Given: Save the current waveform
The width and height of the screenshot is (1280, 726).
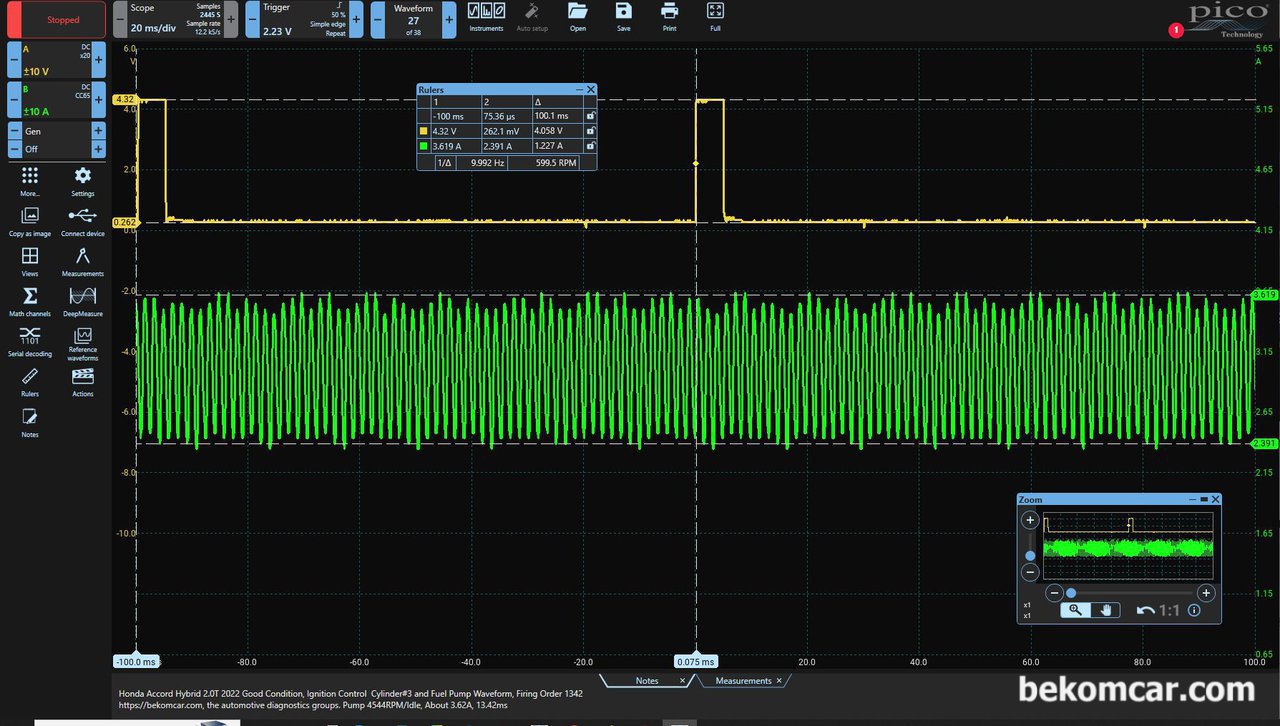Looking at the screenshot, I should pyautogui.click(x=624, y=15).
